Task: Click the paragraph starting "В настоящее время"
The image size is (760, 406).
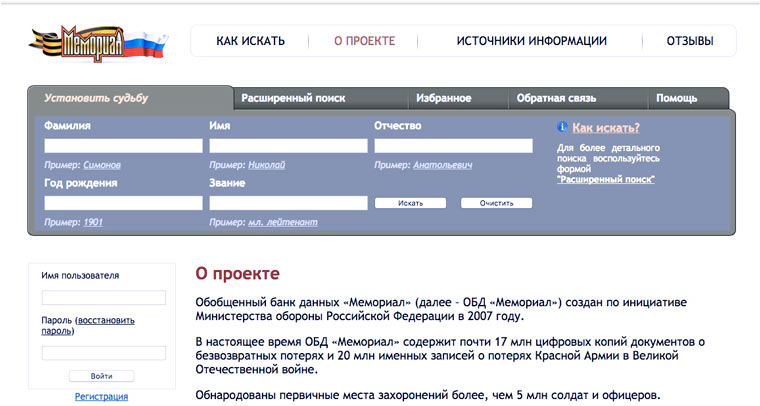Action: [450, 356]
